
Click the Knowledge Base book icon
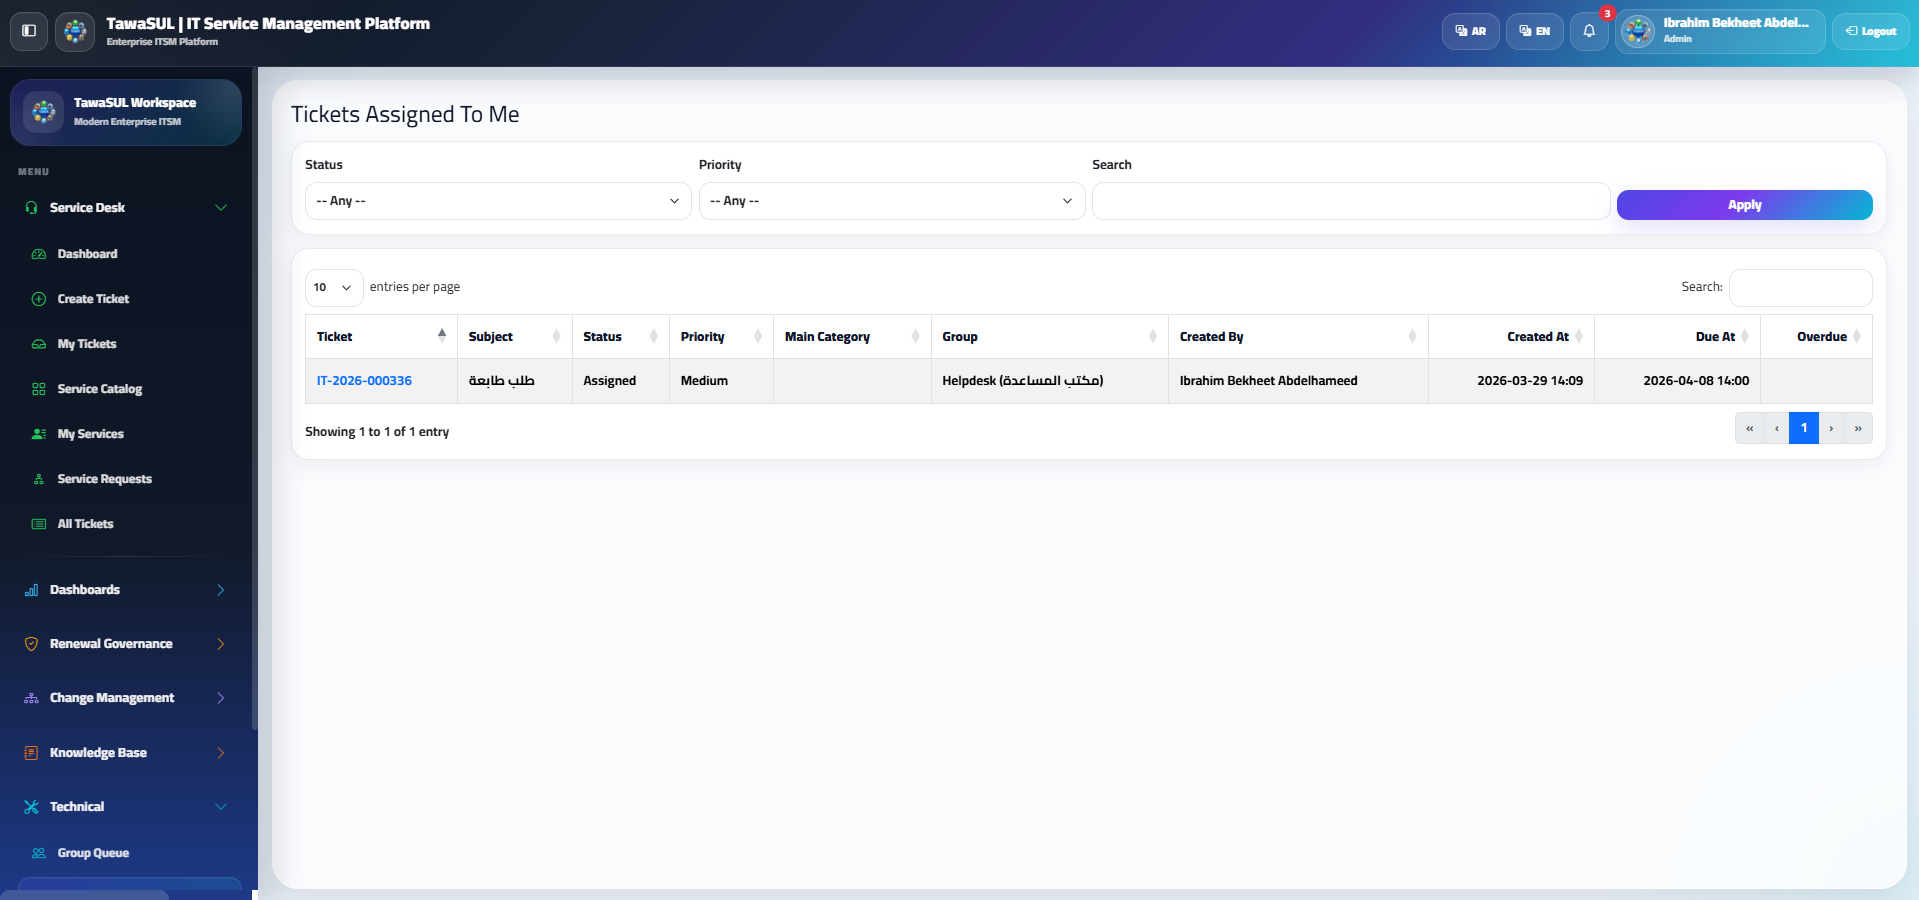tap(31, 753)
